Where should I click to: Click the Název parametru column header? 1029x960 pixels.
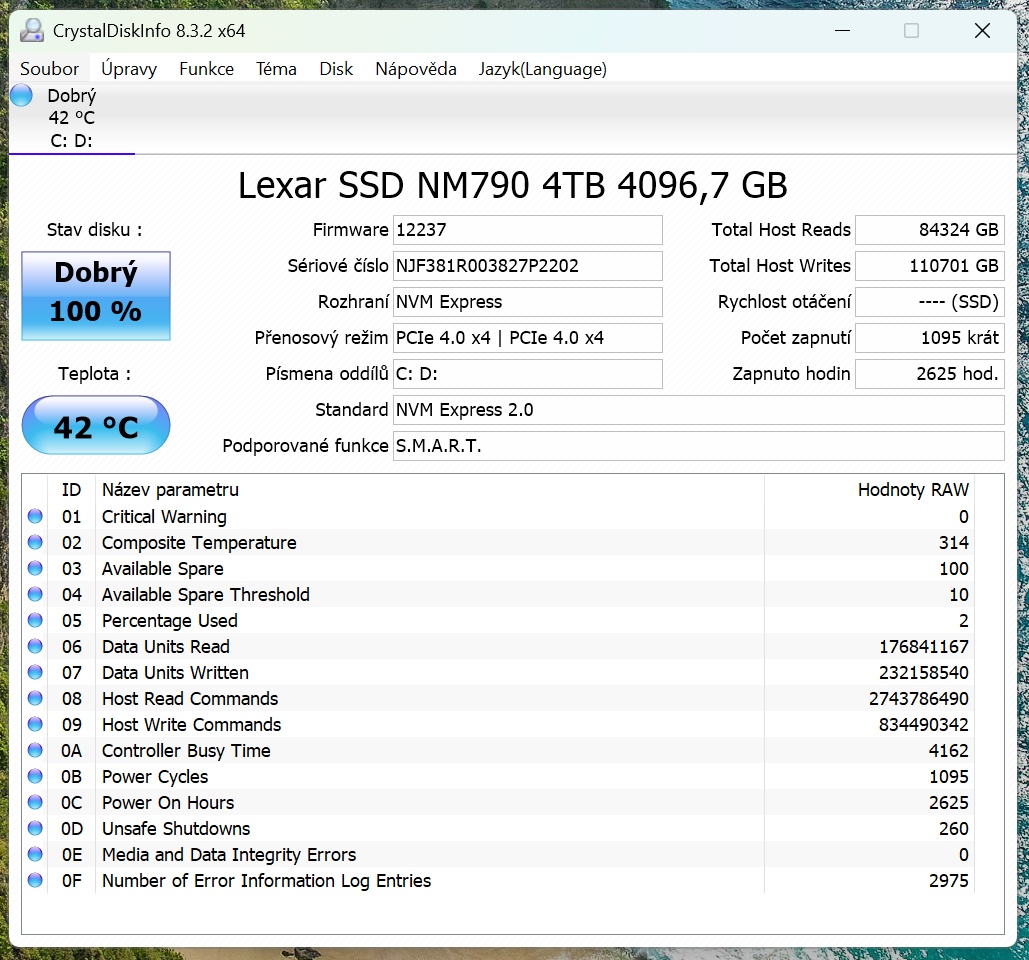tap(170, 490)
